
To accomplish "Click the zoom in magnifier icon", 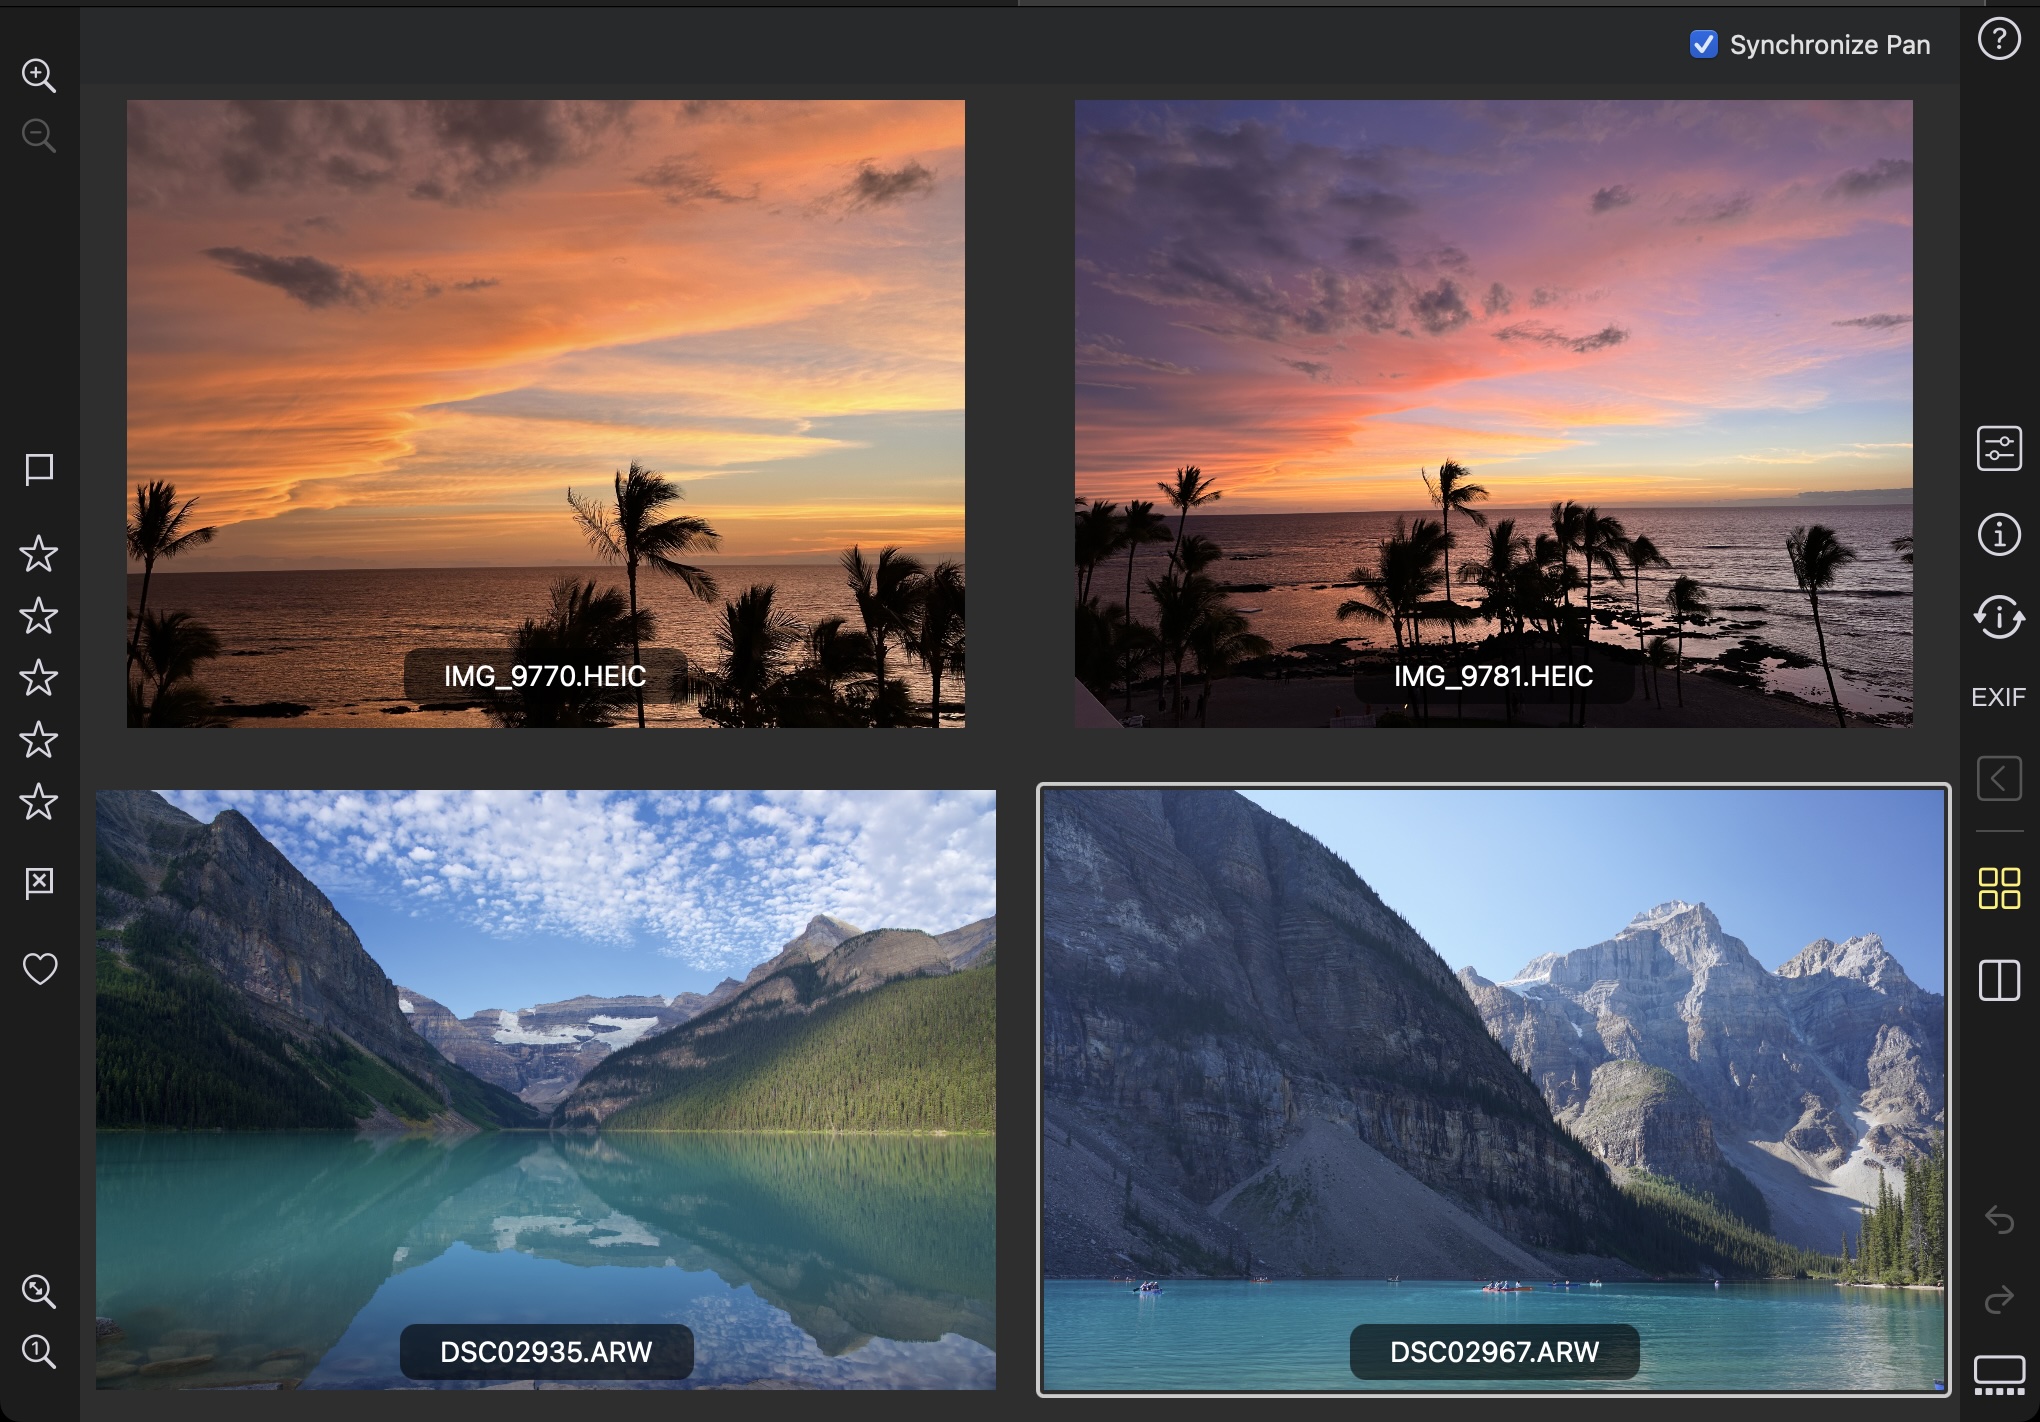I will point(38,76).
